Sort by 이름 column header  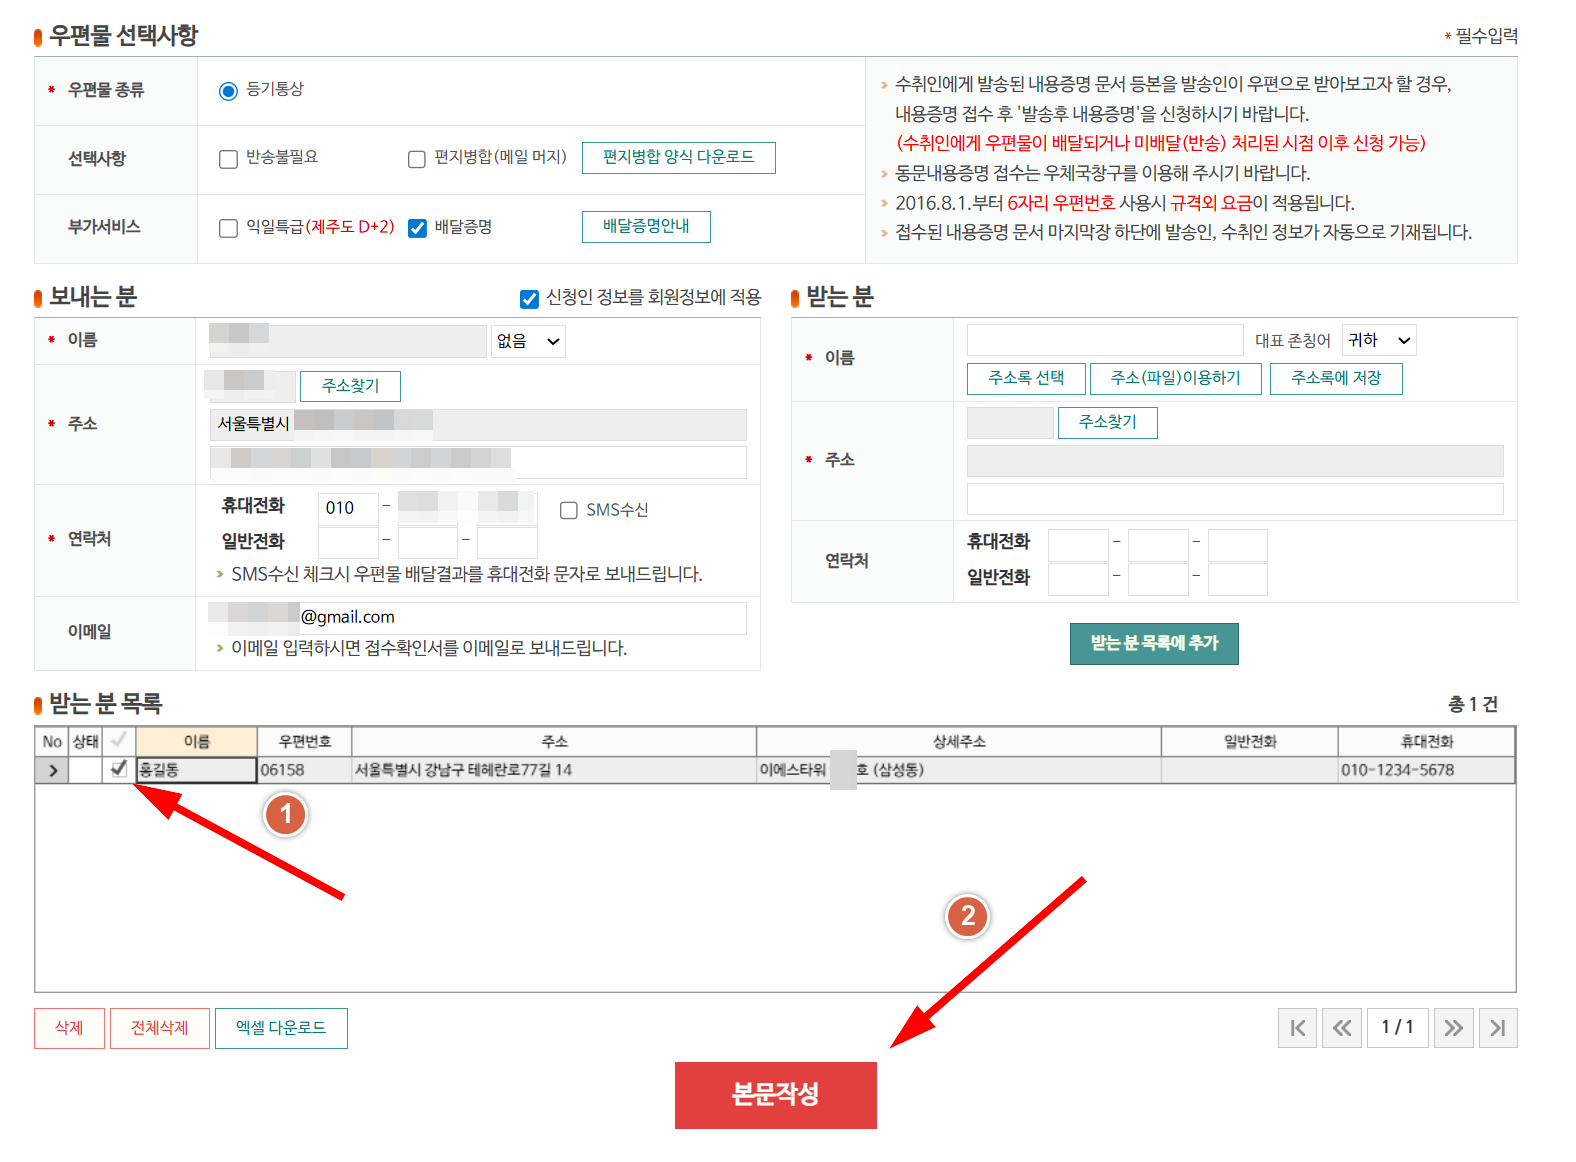point(197,741)
